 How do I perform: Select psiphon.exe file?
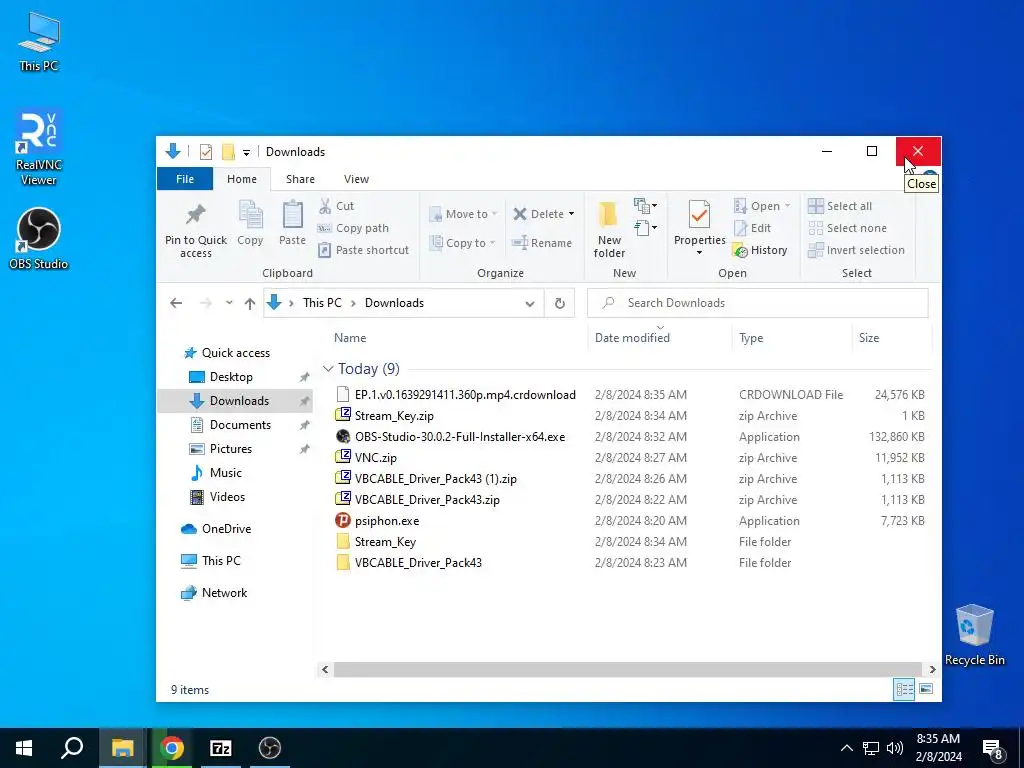click(387, 521)
